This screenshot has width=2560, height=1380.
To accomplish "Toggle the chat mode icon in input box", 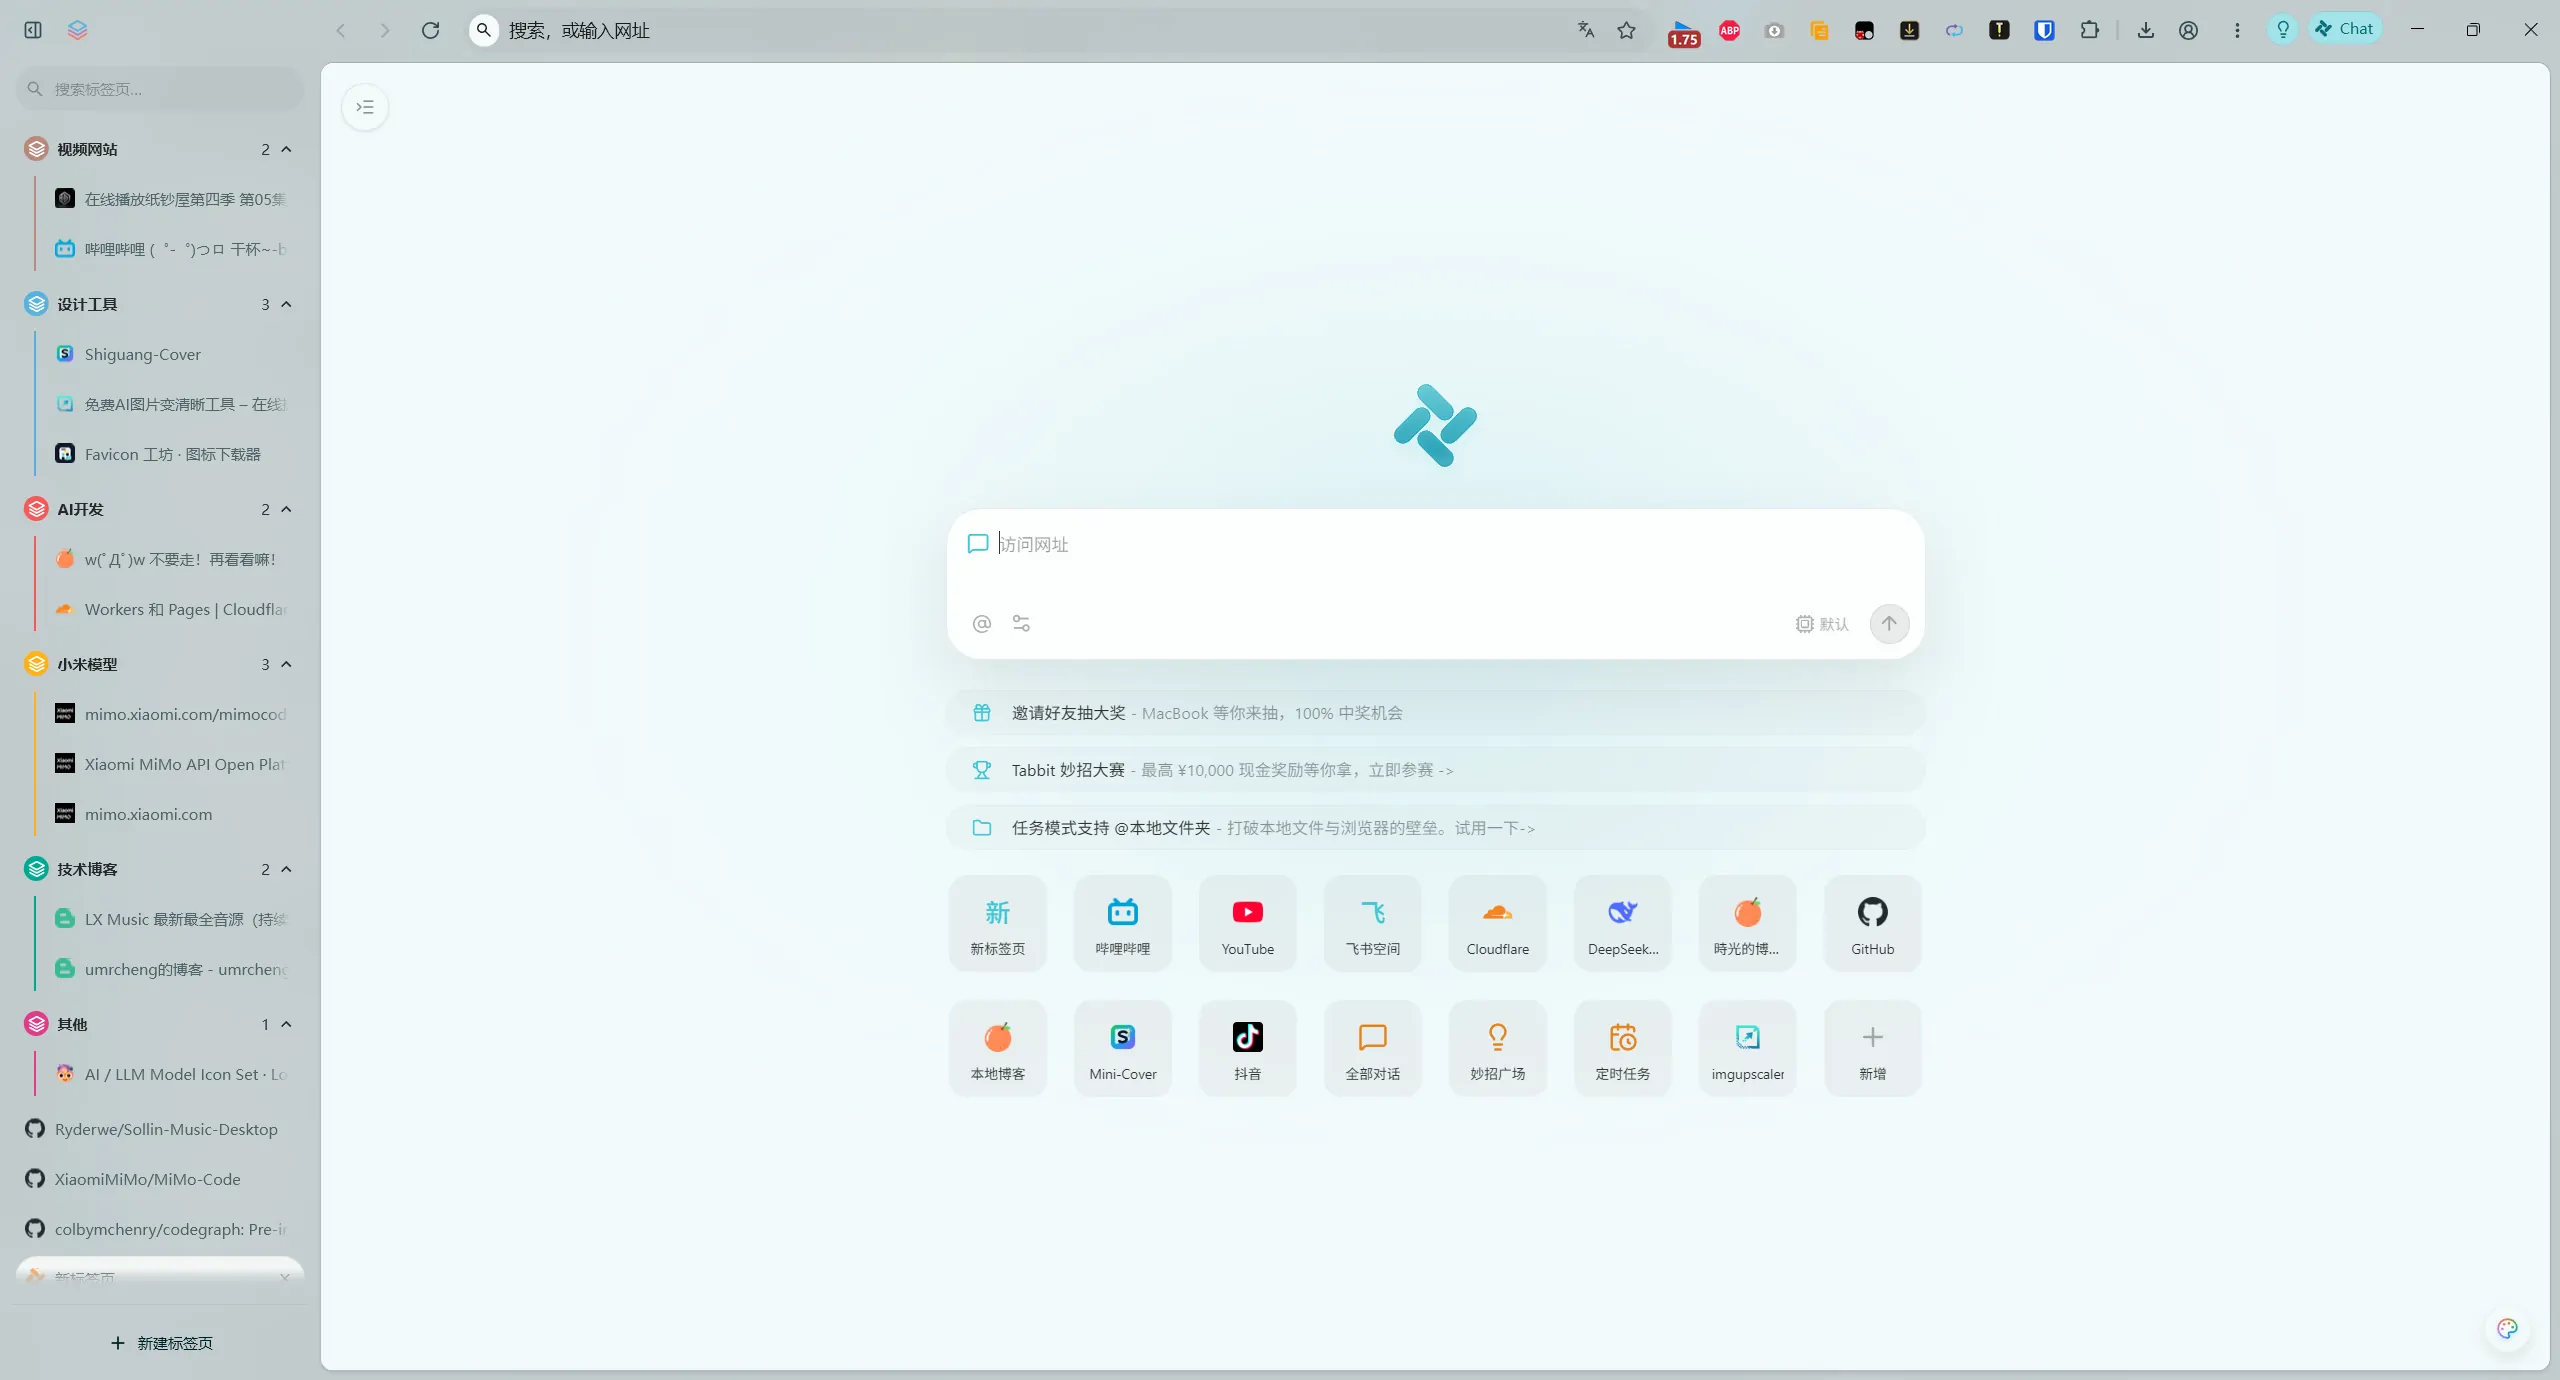I will [978, 544].
